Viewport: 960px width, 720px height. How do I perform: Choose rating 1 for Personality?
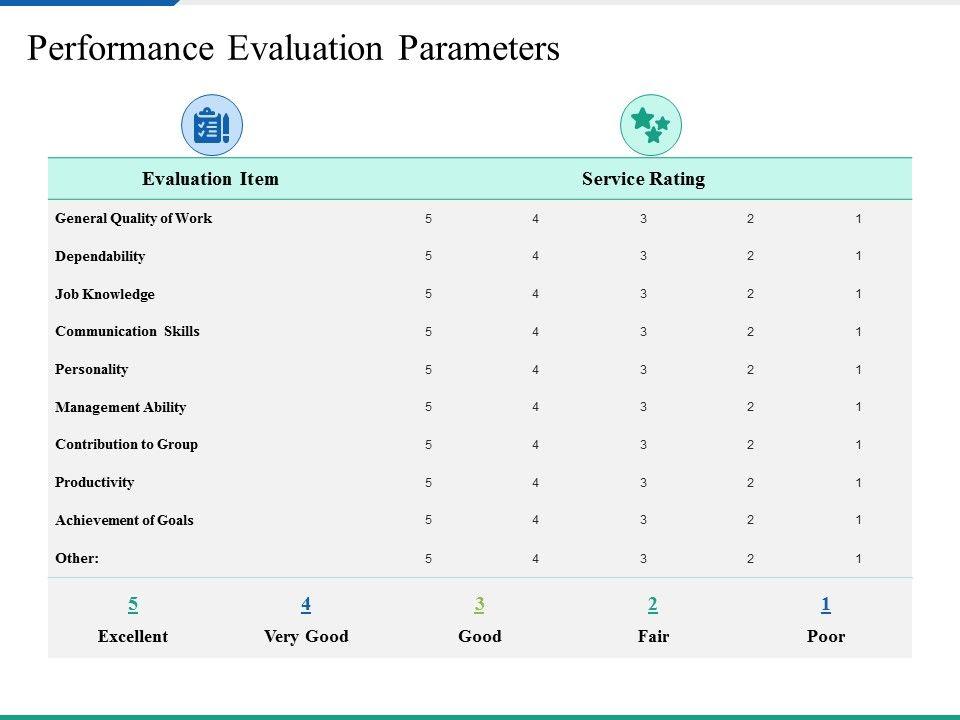(x=858, y=370)
